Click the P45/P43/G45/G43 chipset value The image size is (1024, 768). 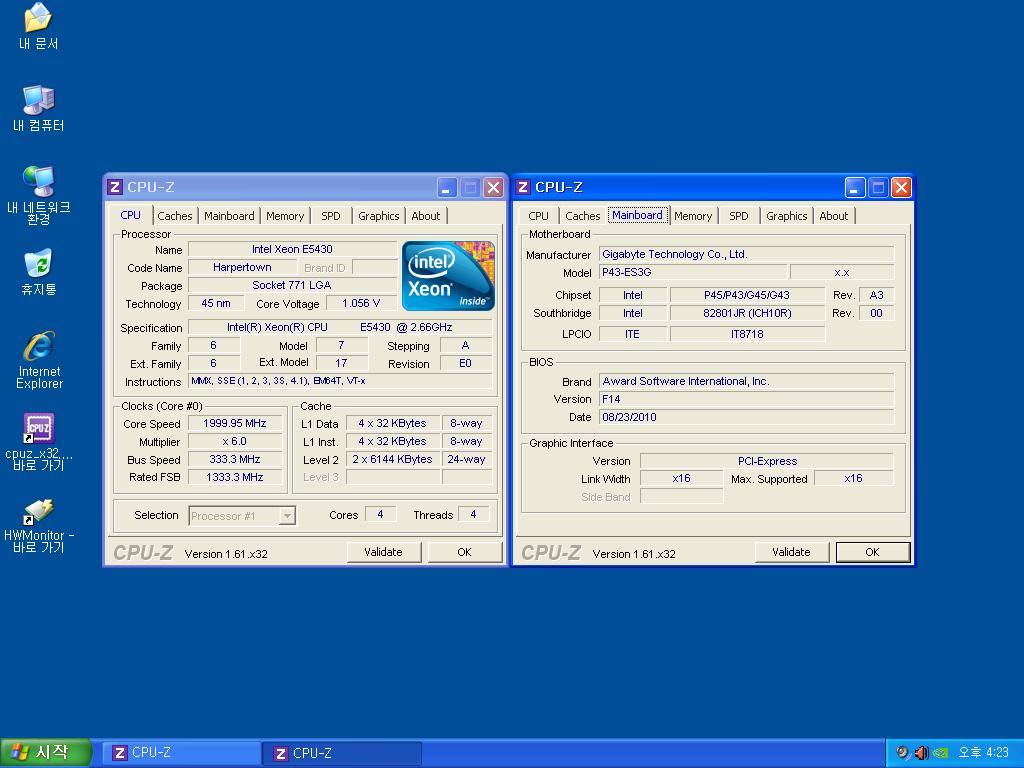tap(747, 295)
